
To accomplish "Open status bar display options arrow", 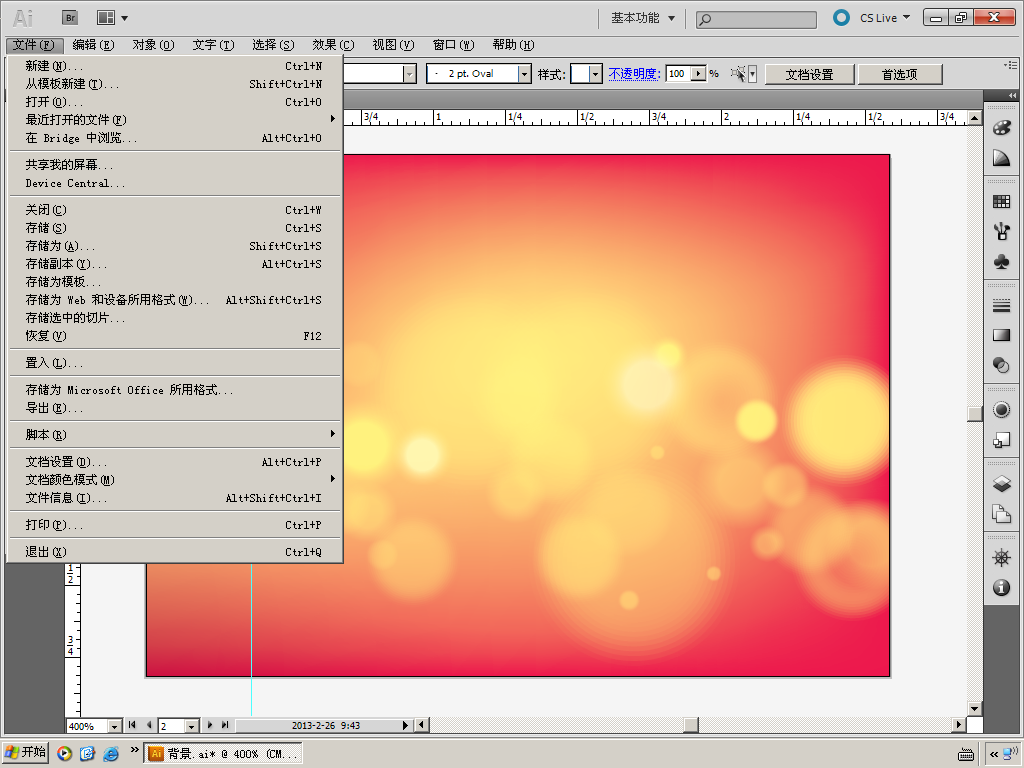I will pos(405,725).
